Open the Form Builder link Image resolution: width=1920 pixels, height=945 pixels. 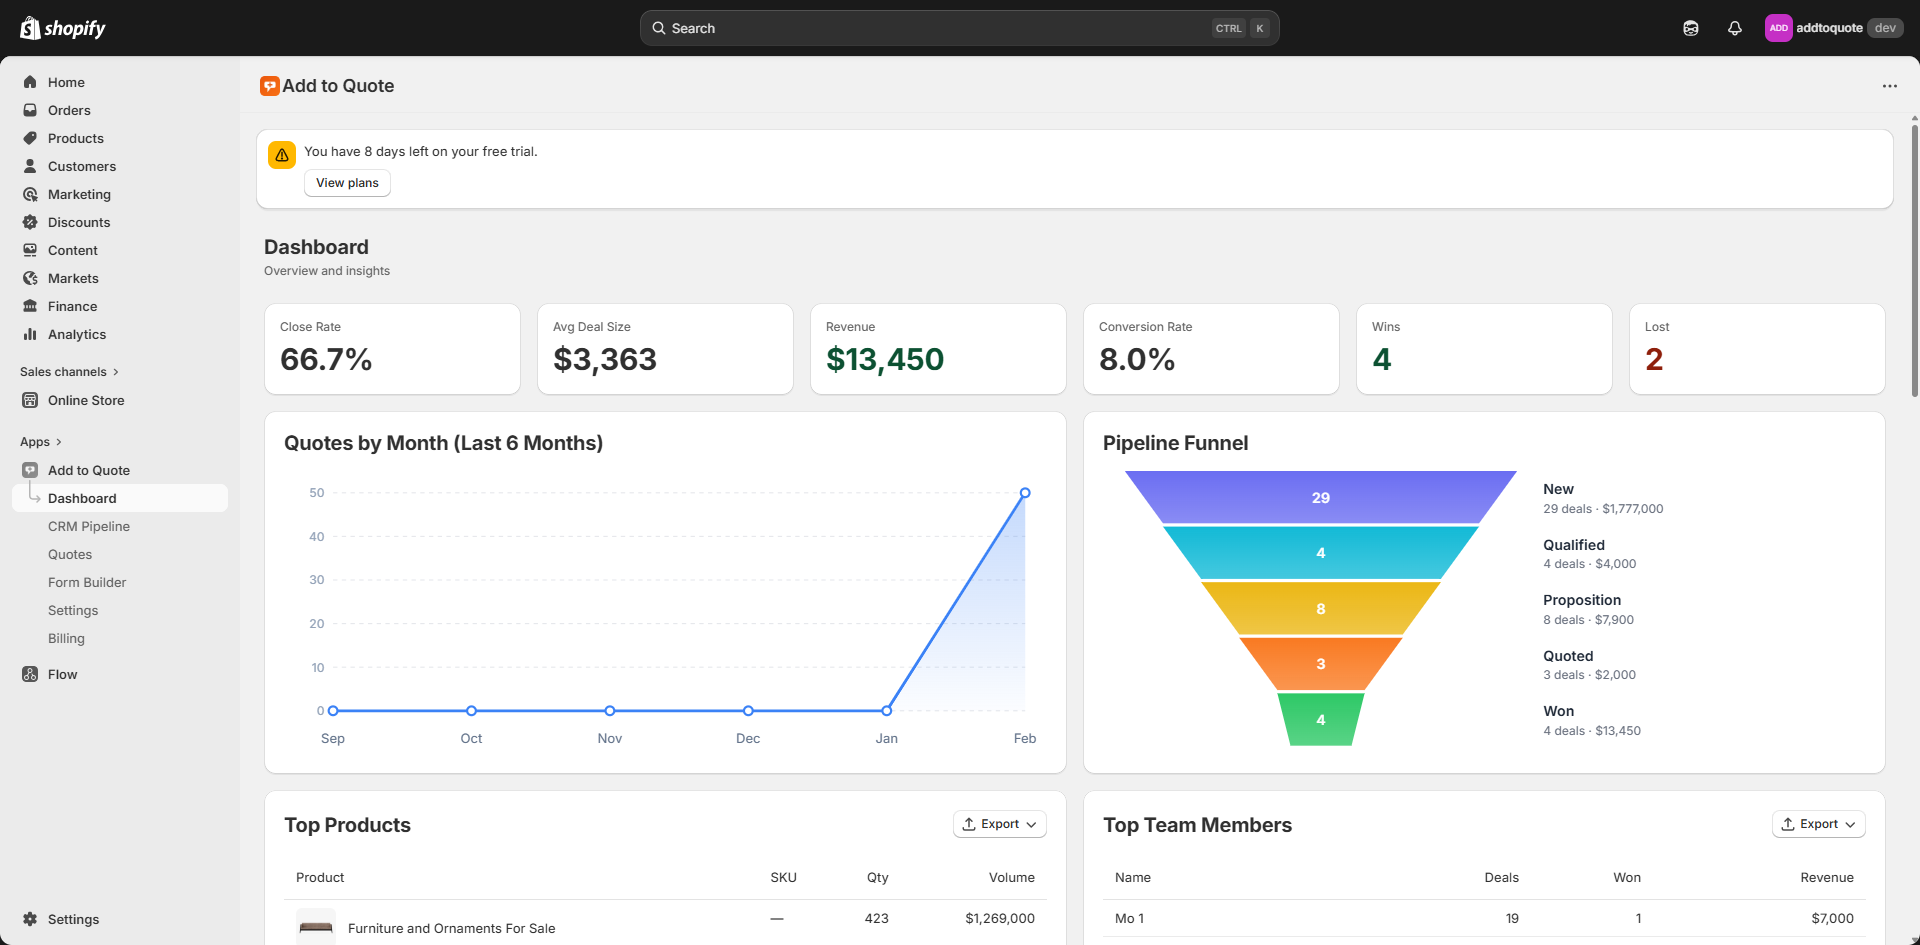[87, 582]
